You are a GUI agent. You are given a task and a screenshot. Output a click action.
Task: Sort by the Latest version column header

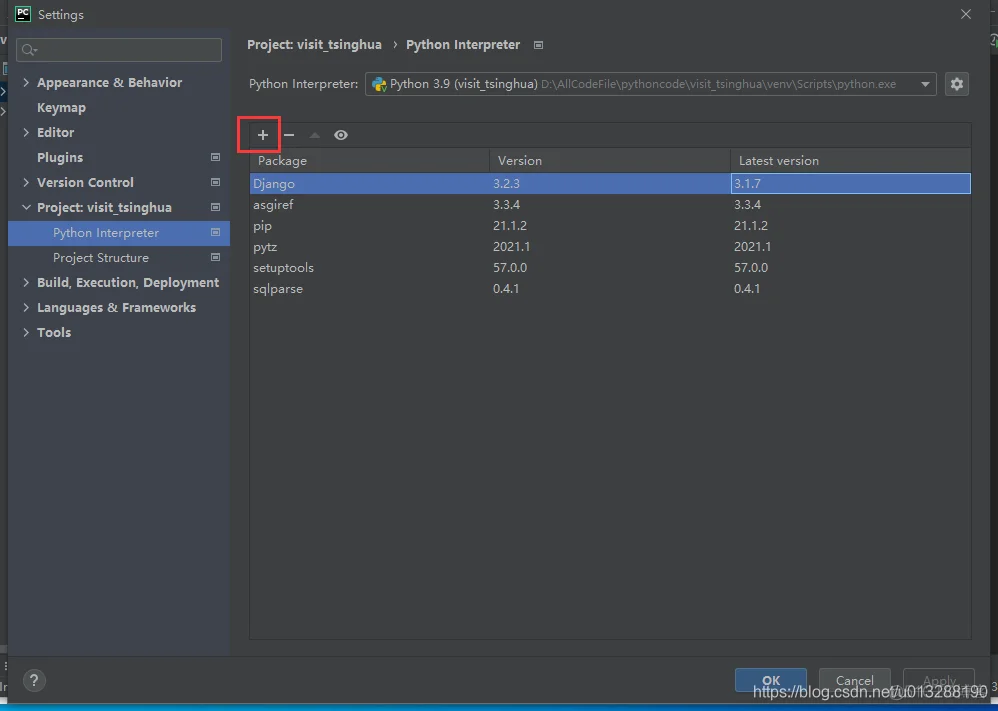point(850,161)
